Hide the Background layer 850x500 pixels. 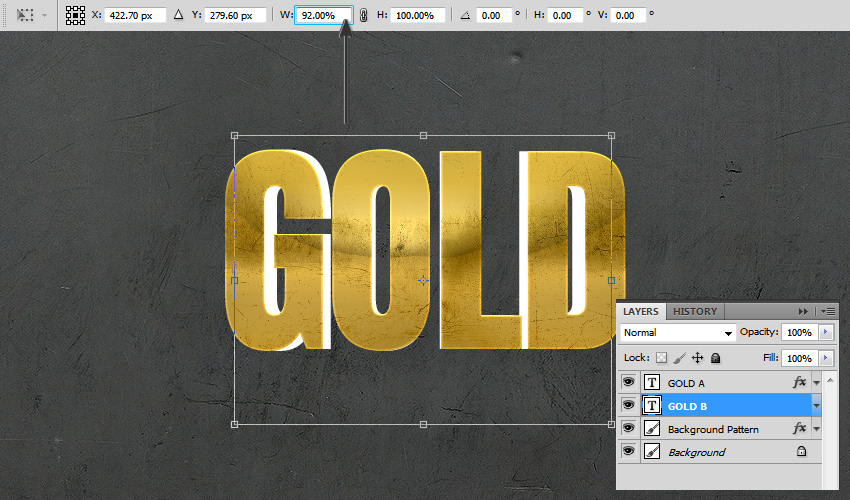[x=628, y=451]
